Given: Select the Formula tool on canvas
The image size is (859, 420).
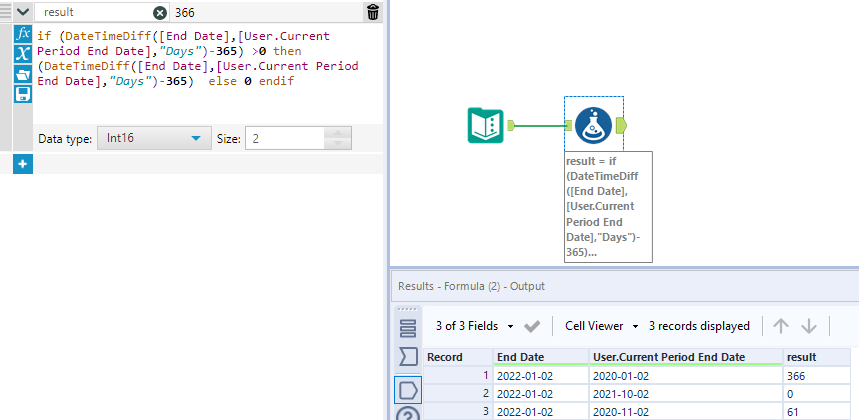Looking at the screenshot, I should [x=594, y=125].
